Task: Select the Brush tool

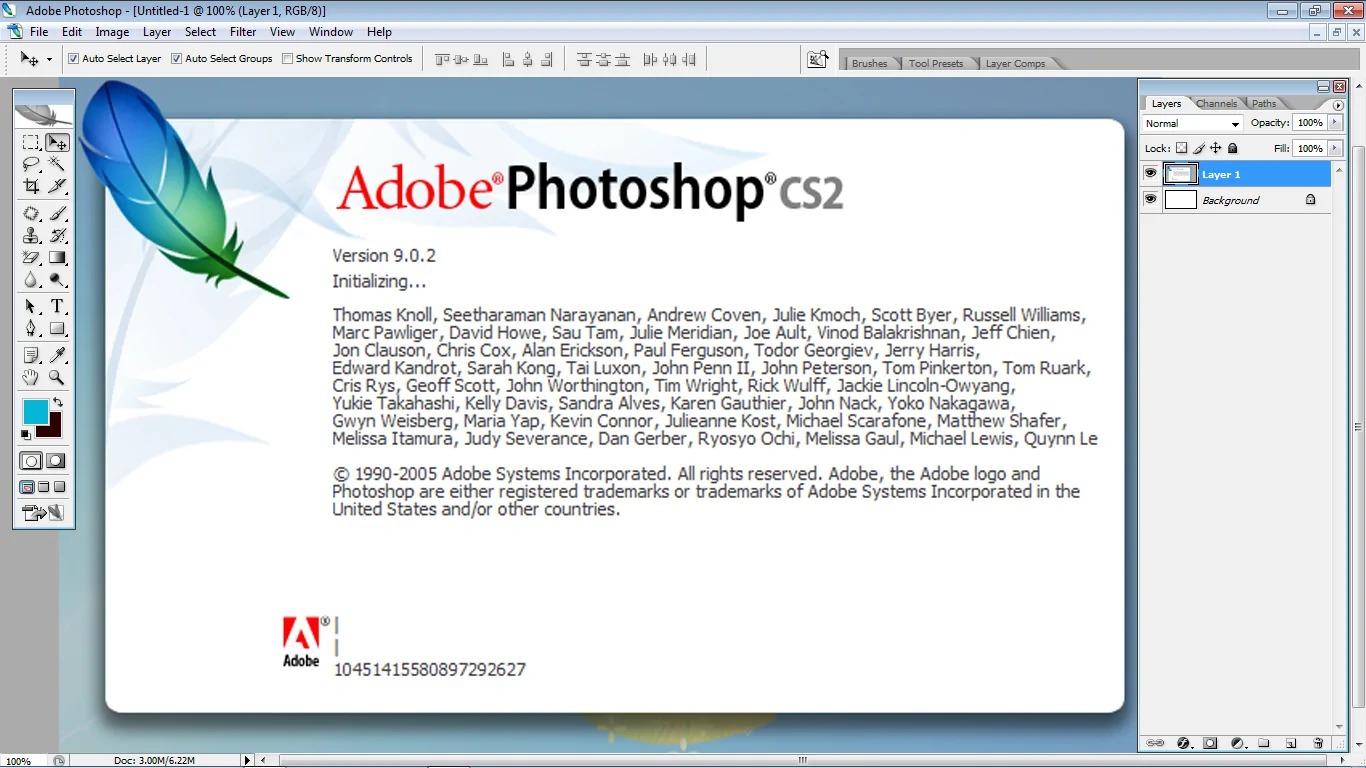Action: click(57, 214)
